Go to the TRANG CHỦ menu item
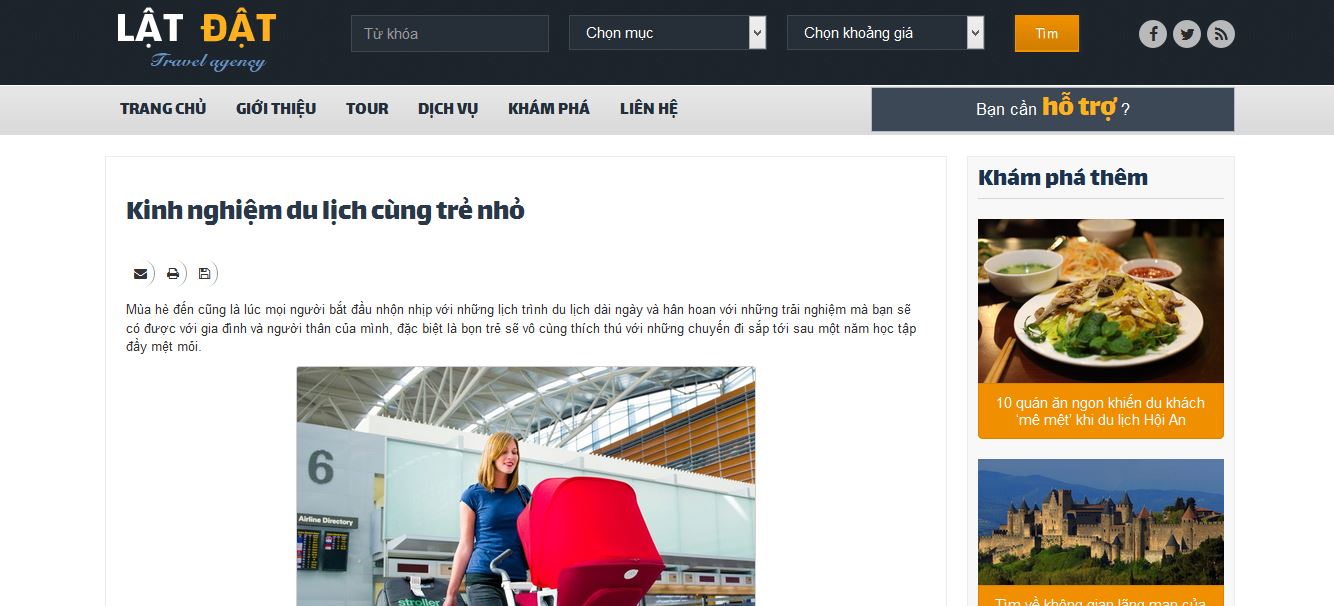The image size is (1334, 606). (x=163, y=108)
